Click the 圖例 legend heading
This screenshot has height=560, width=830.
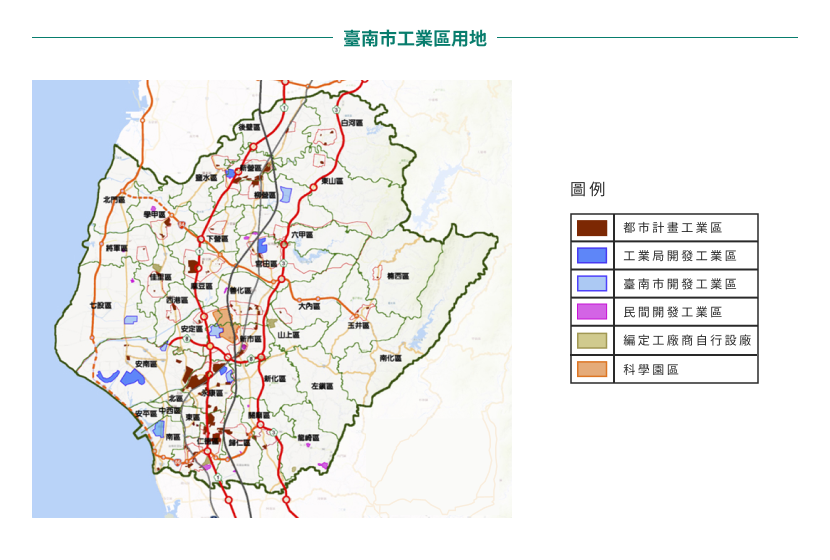click(x=587, y=189)
